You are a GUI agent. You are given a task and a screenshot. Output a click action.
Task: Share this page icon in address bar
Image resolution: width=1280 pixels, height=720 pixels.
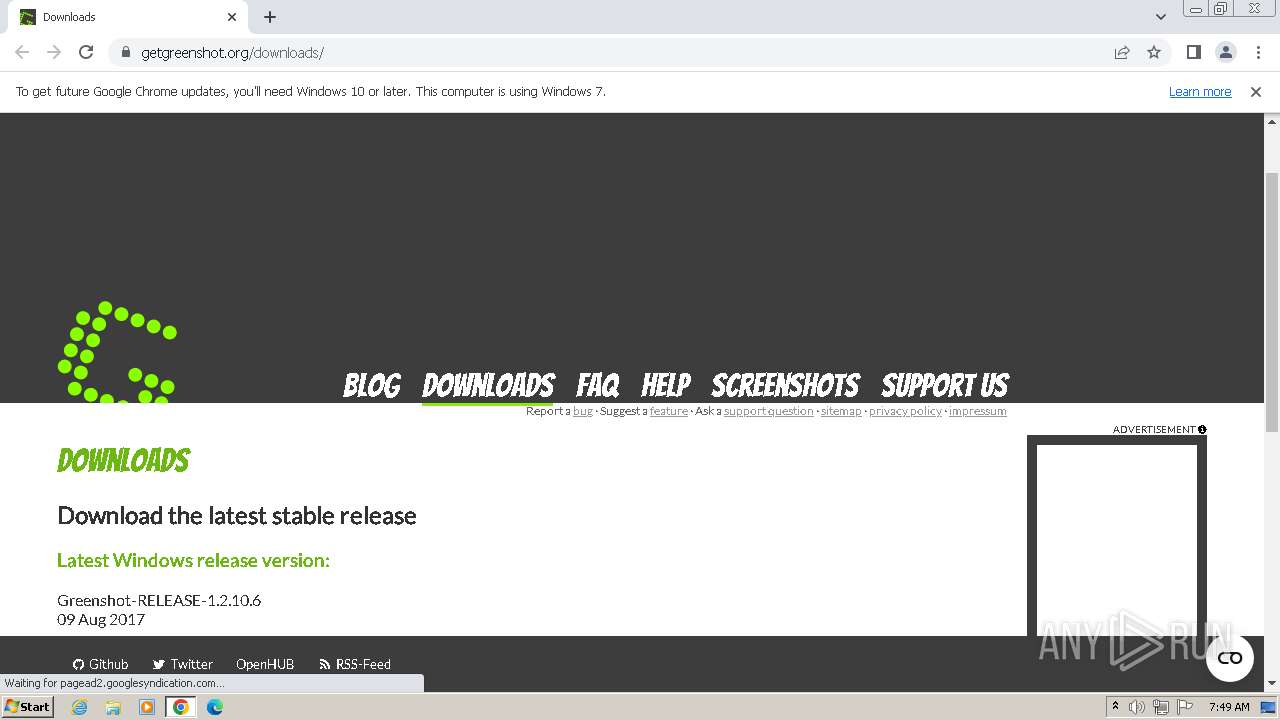pyautogui.click(x=1122, y=52)
